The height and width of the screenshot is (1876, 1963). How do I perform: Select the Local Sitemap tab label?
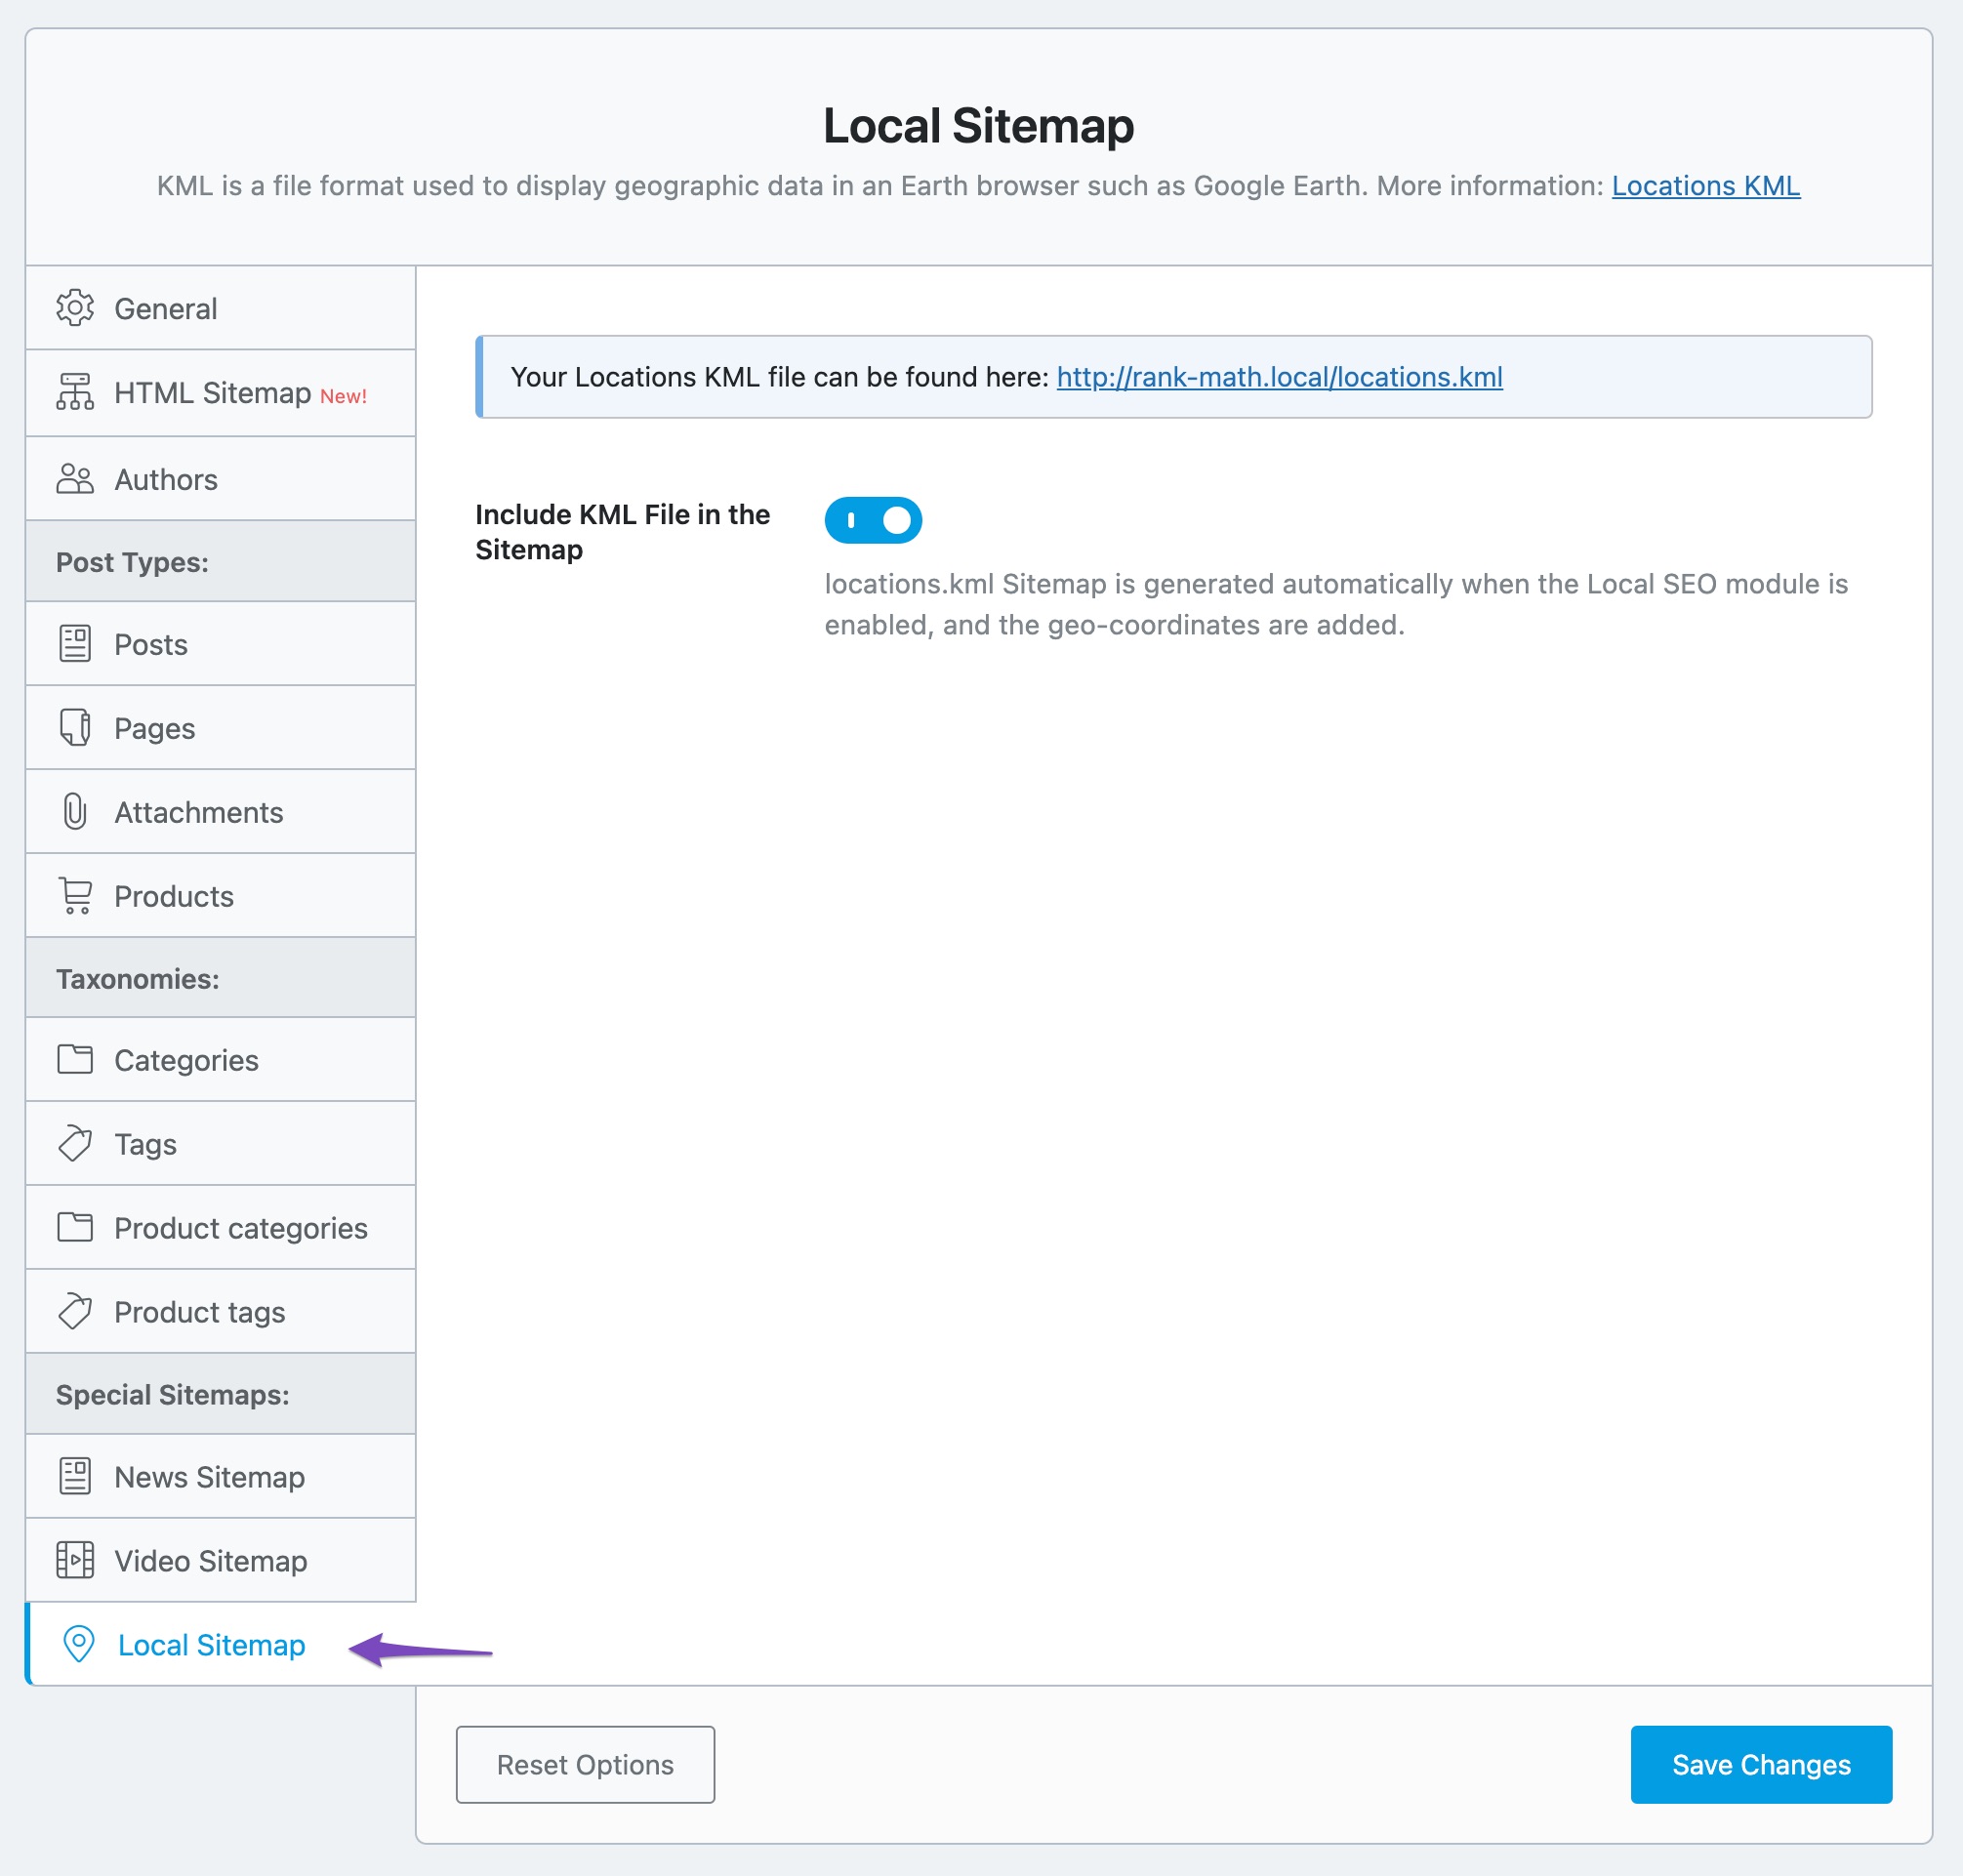click(x=212, y=1645)
